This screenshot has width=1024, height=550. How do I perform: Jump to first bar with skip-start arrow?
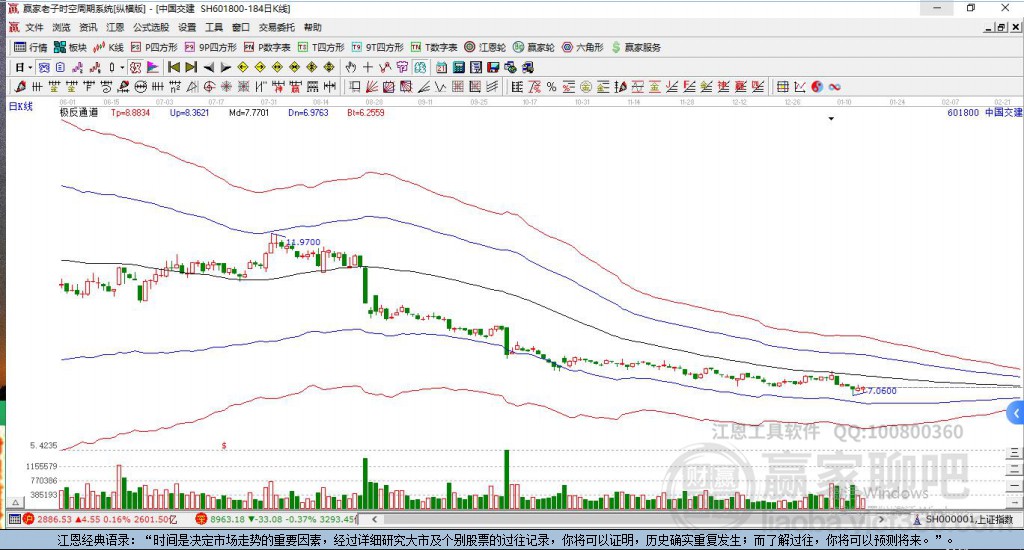[x=174, y=67]
